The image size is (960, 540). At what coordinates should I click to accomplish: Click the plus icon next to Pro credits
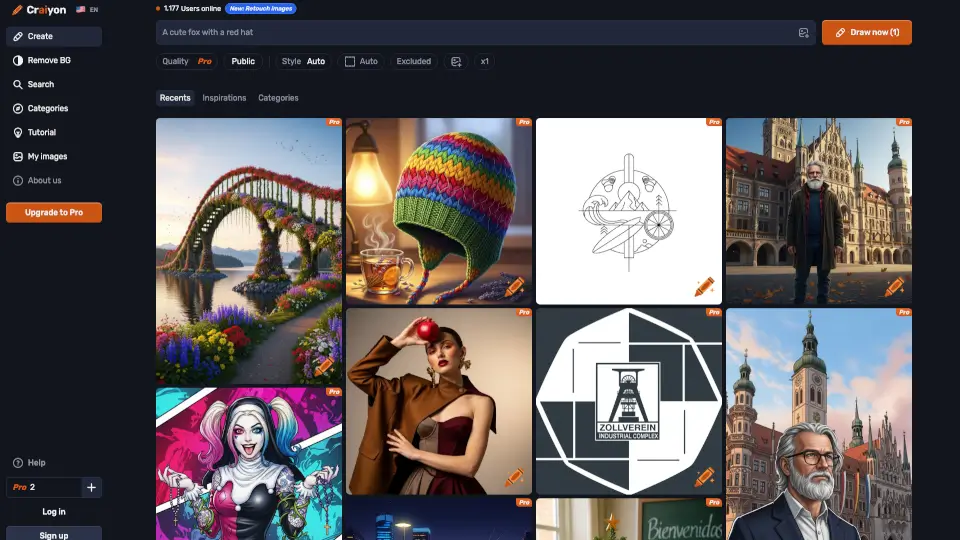click(91, 487)
